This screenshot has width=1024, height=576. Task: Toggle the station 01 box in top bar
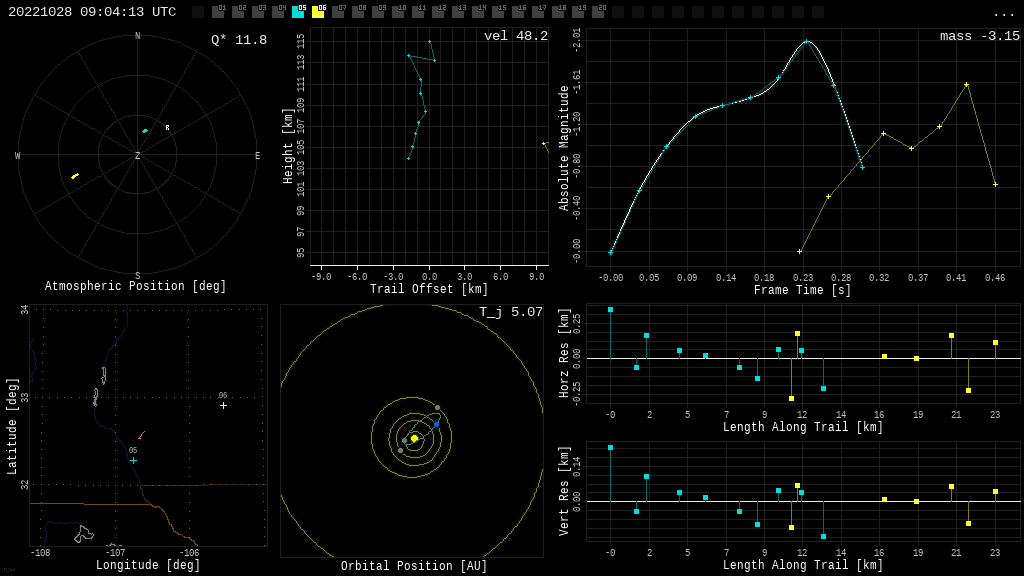pos(218,12)
